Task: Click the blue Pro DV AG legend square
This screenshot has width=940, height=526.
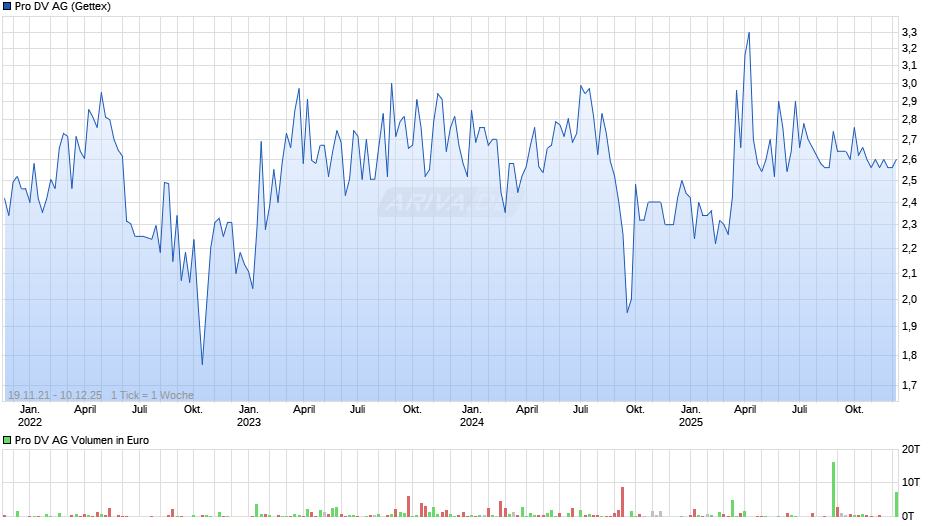Action: coord(7,7)
